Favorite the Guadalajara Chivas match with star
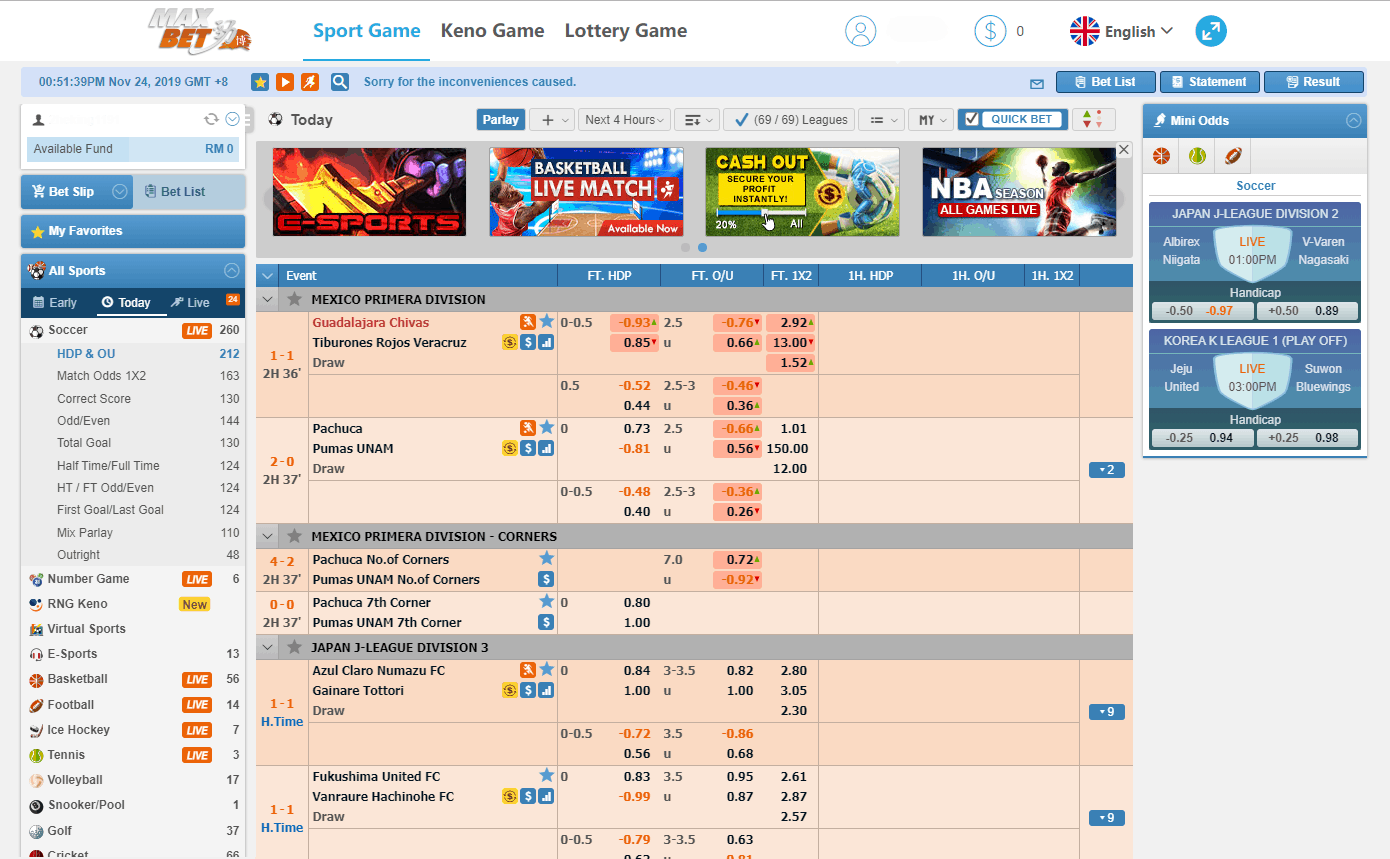Screen dimensions: 1390x859 [546, 321]
